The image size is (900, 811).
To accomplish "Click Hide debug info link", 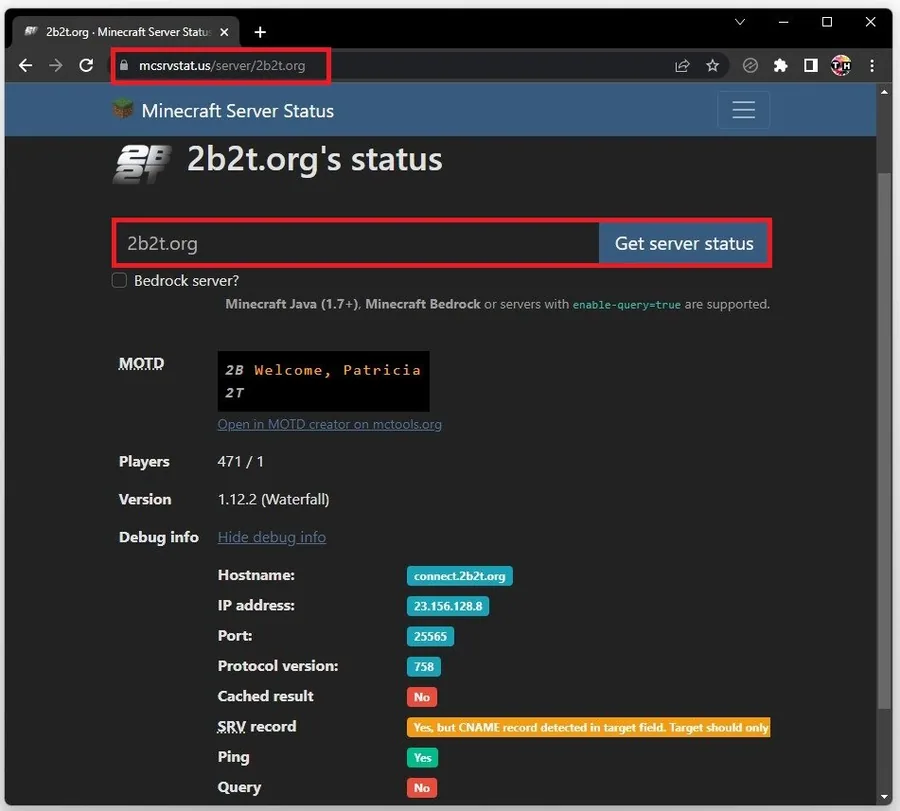I will click(271, 537).
